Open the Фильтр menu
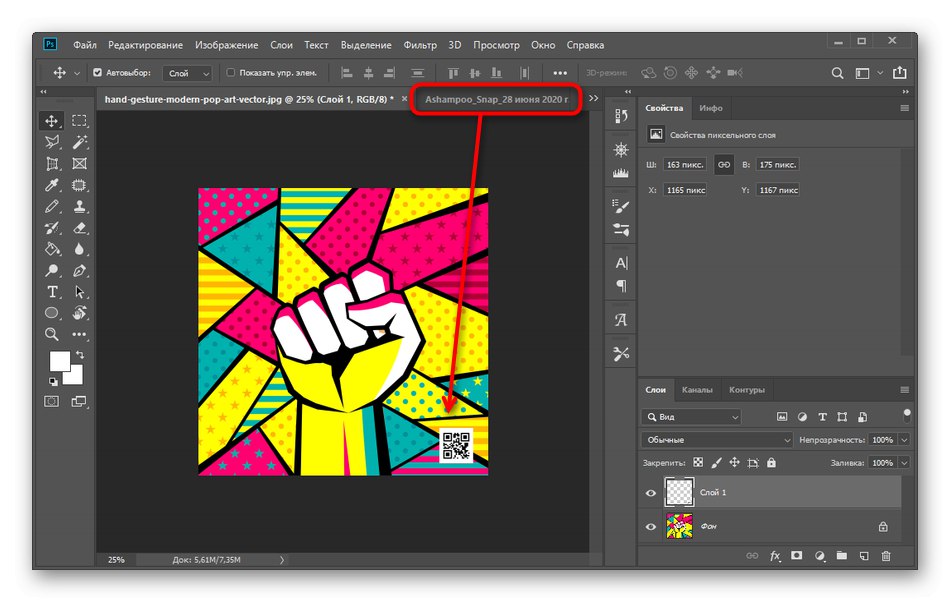This screenshot has height=602, width=950. tap(421, 44)
